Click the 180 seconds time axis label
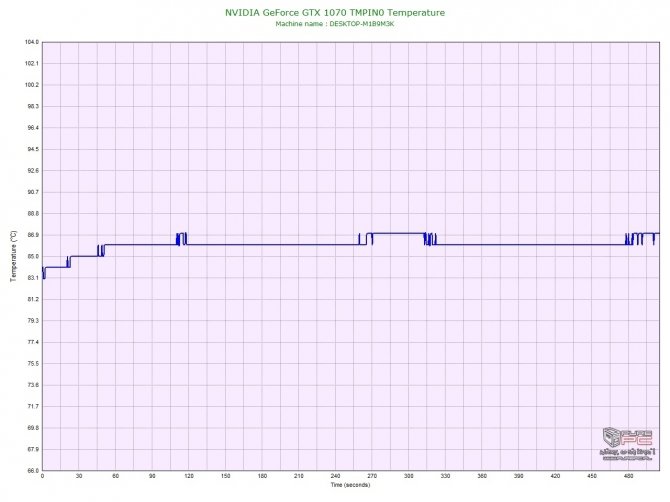The image size is (670, 502). 262,476
